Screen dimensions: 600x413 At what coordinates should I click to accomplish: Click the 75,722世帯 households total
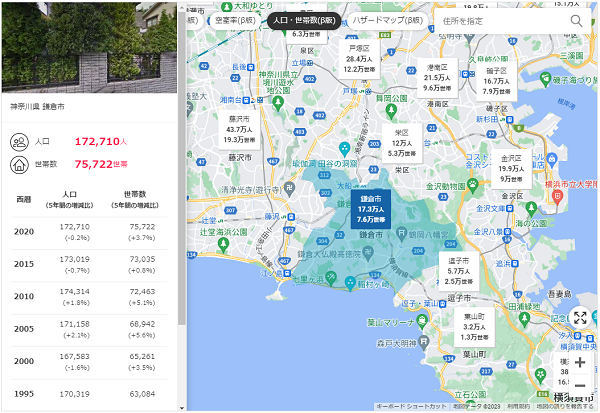click(101, 164)
